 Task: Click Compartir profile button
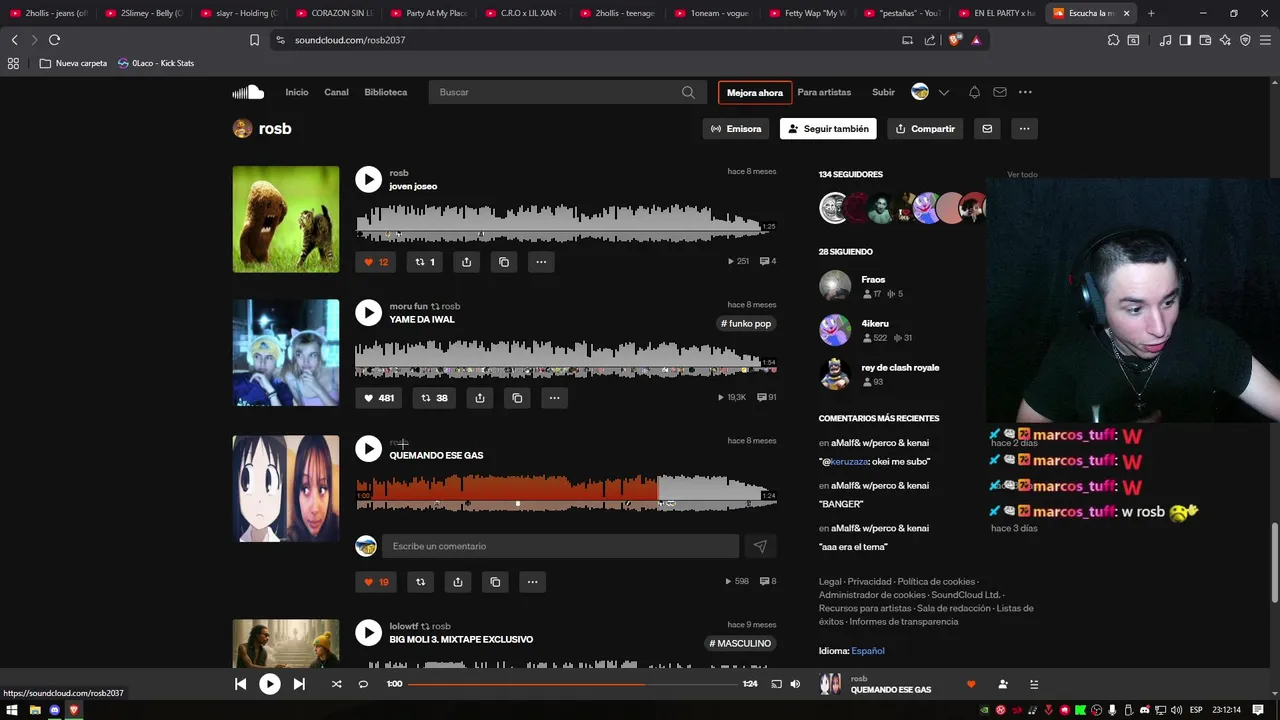pyautogui.click(x=925, y=129)
